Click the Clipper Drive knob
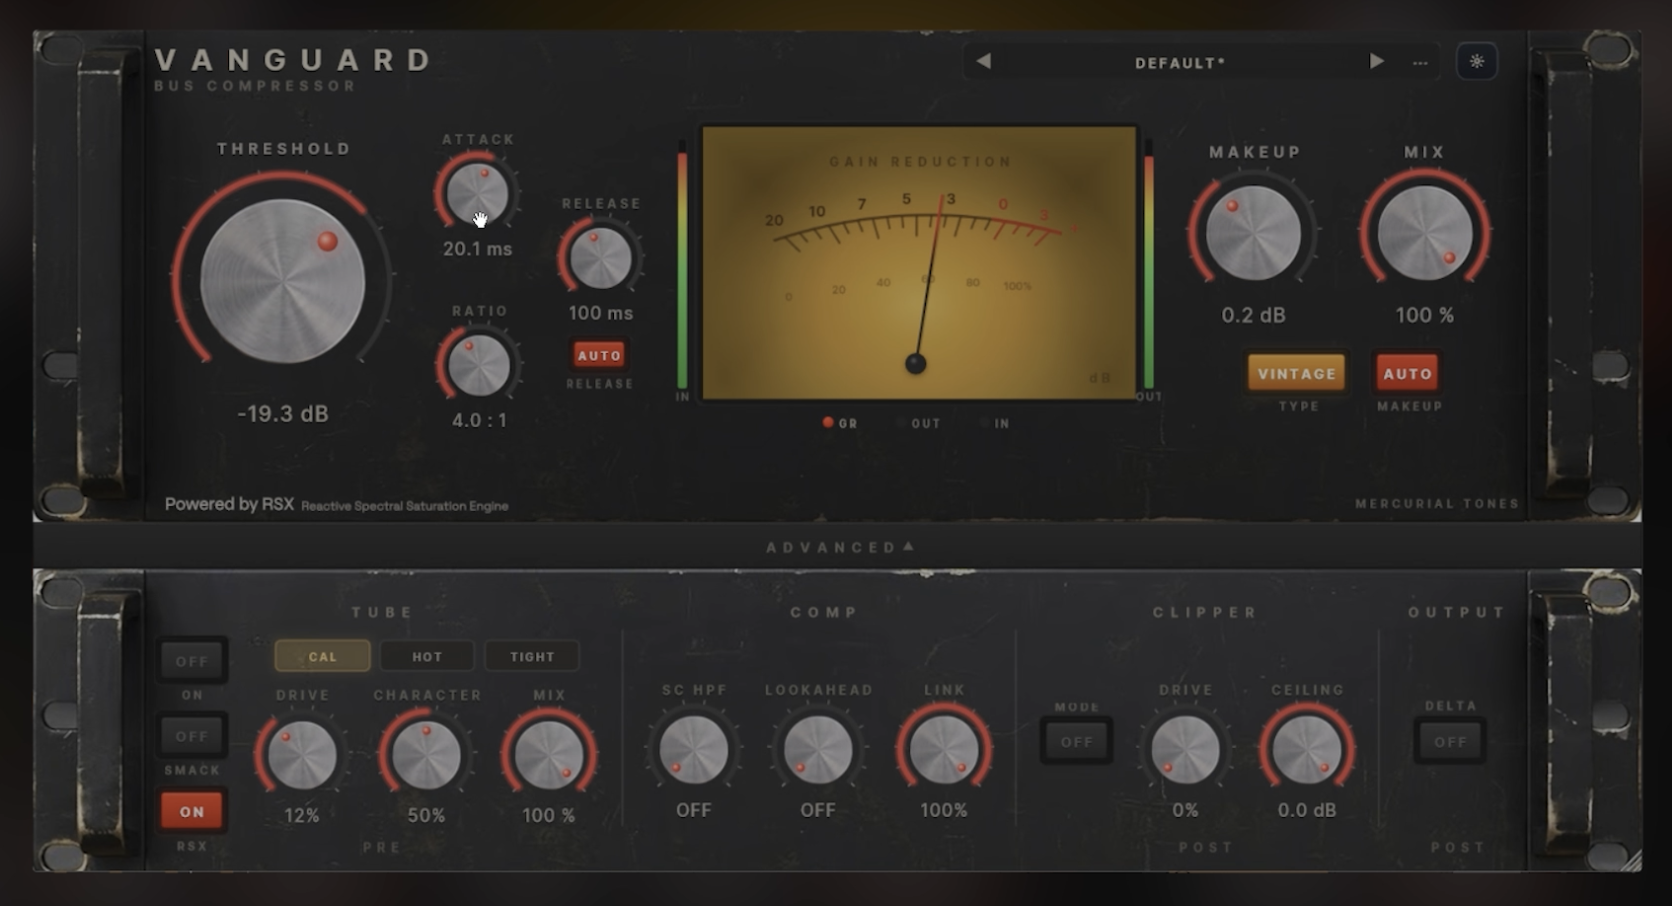1672x906 pixels. coord(1185,750)
